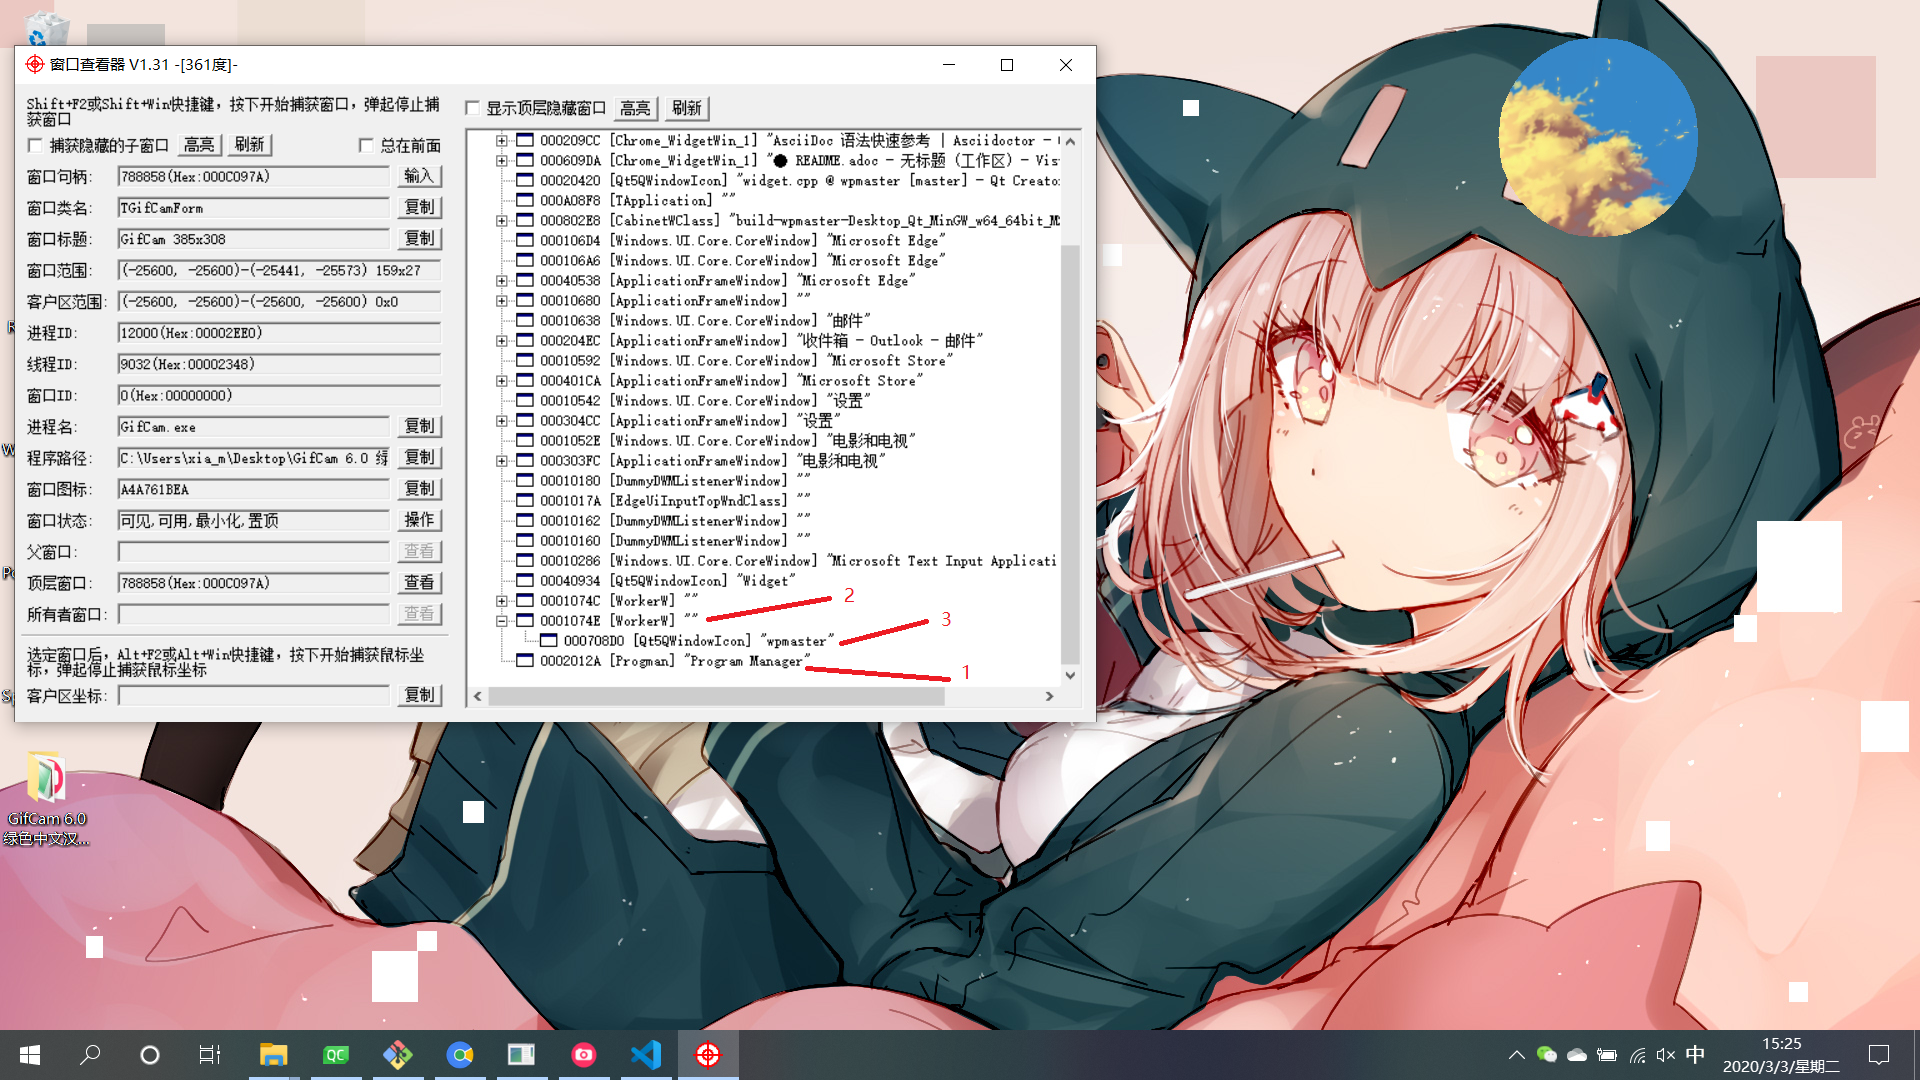1920x1080 pixels.
Task: Click the red camera app taskbar icon
Action: click(x=584, y=1054)
